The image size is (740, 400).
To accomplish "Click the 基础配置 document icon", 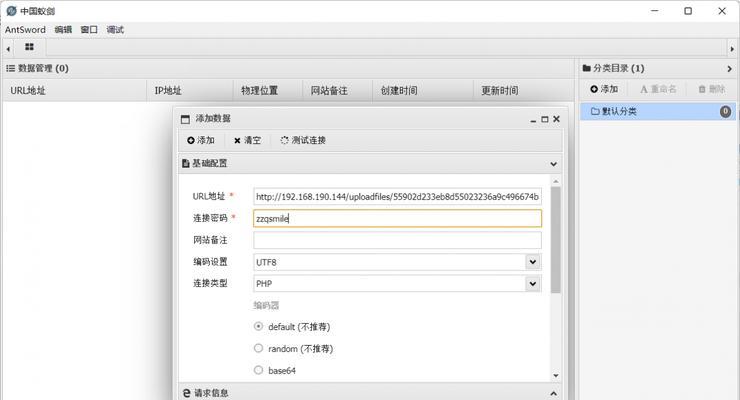I will point(185,164).
